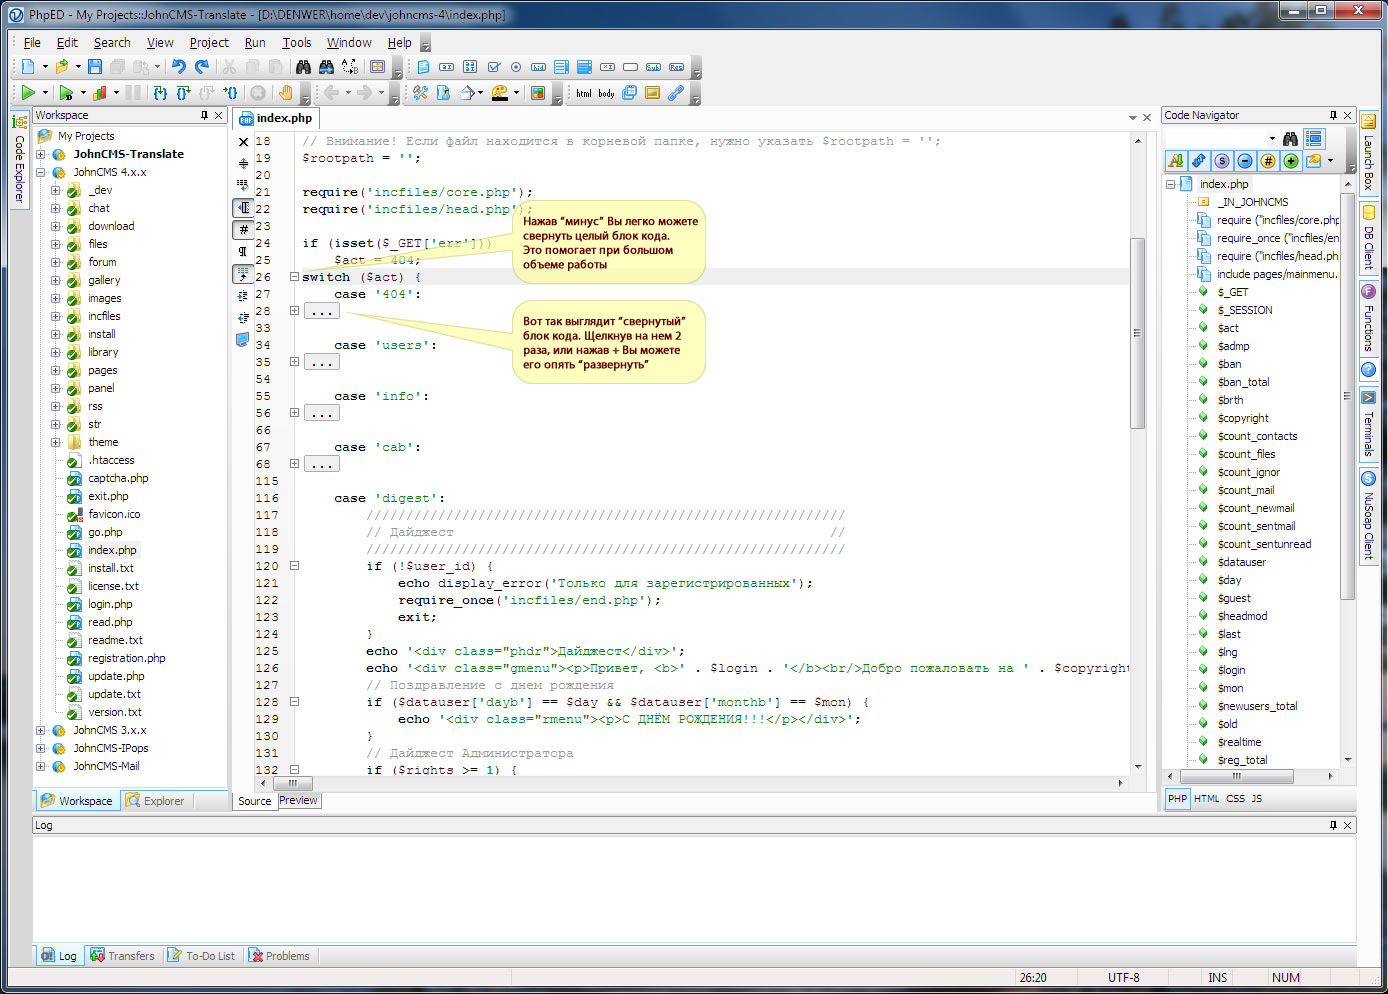Screen dimensions: 1388x994
Task: Expand collapsed code under case '404'
Action: 294,311
